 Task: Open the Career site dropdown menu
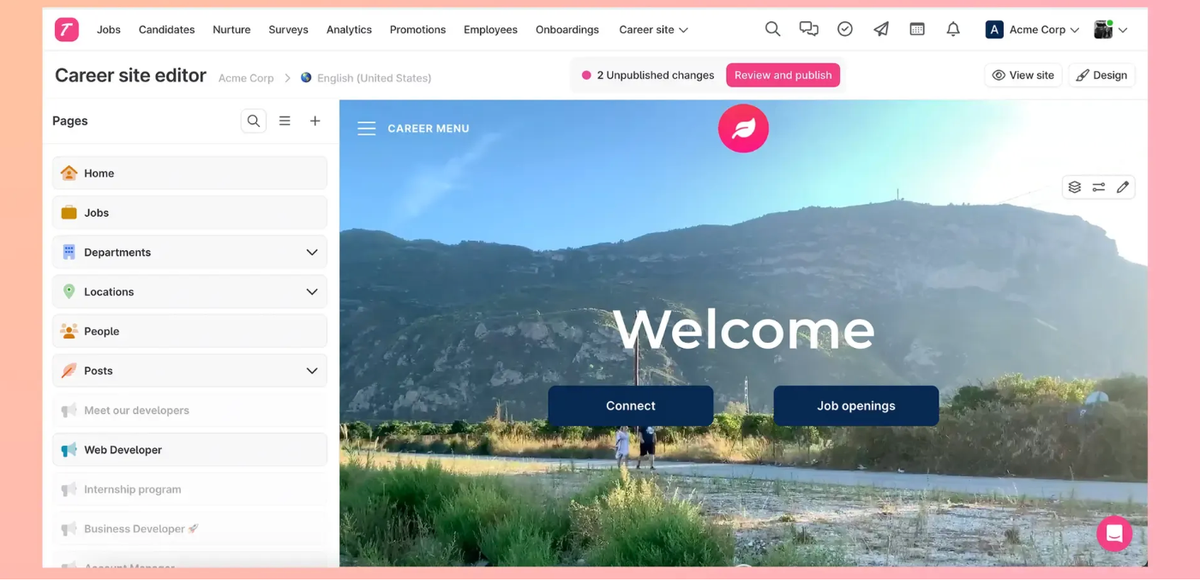tap(653, 30)
